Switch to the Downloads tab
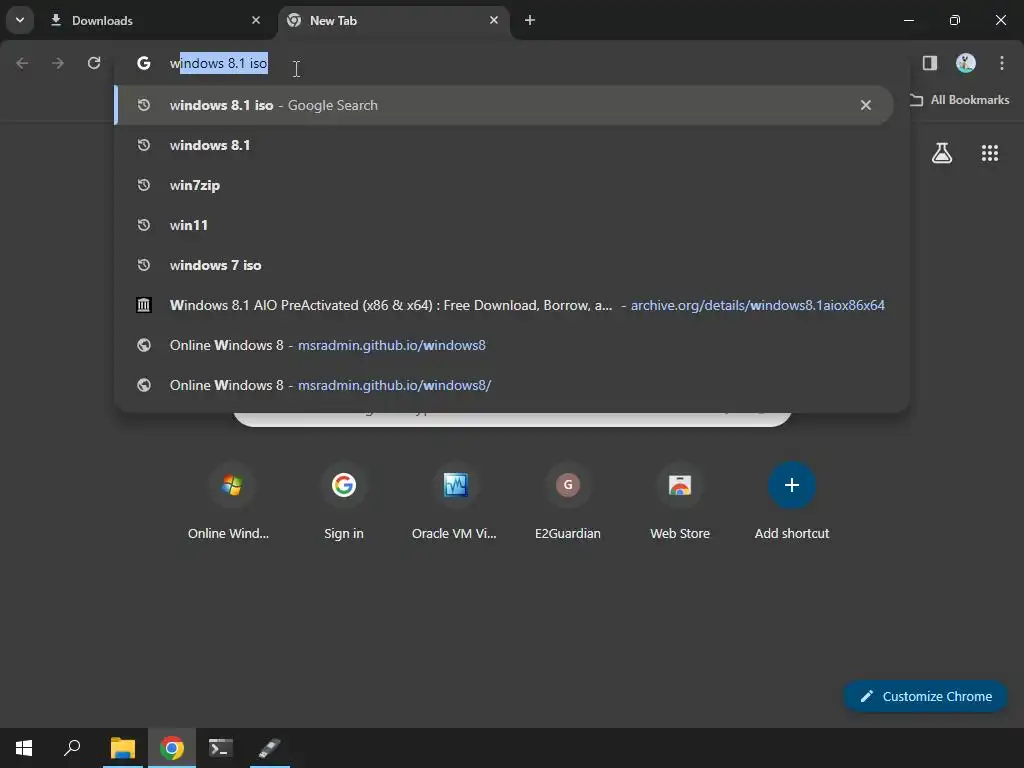The image size is (1024, 768). 157,20
